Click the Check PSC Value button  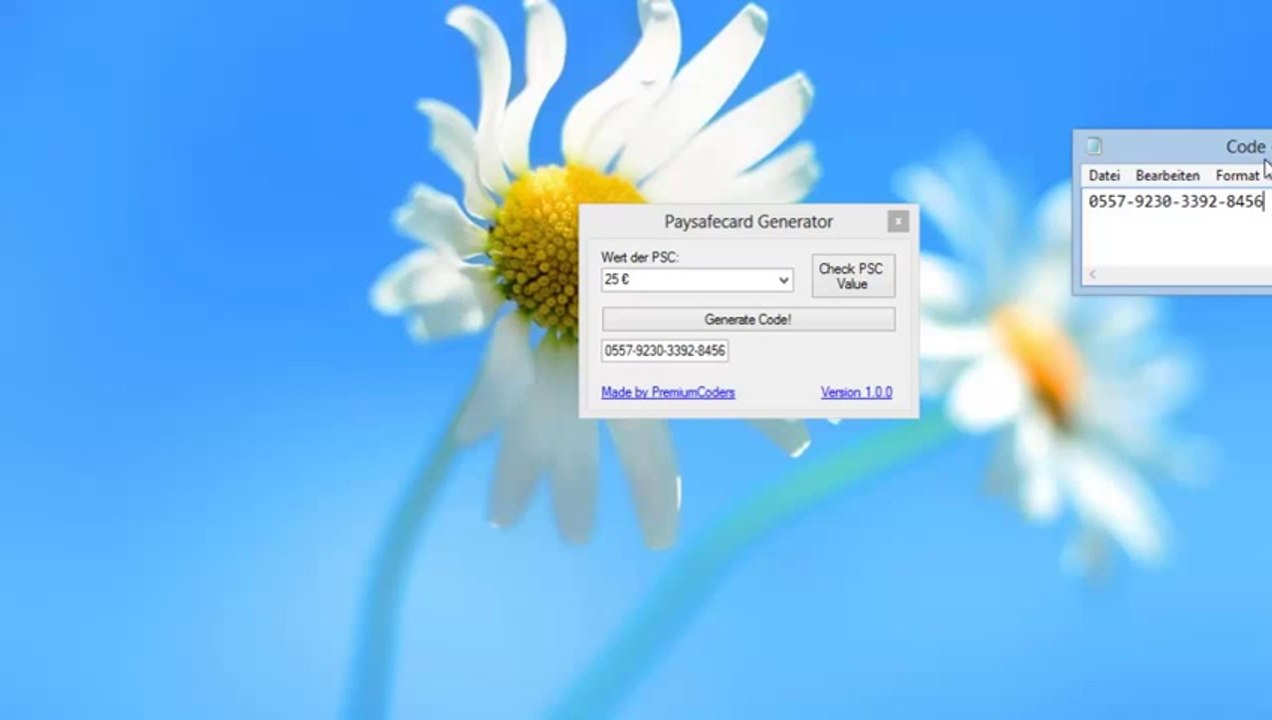852,276
